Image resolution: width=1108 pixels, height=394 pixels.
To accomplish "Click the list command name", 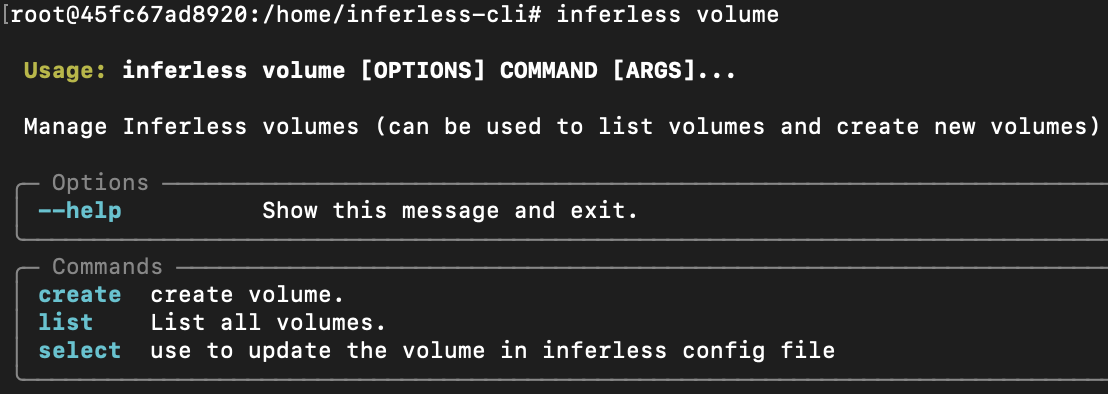I will (66, 323).
